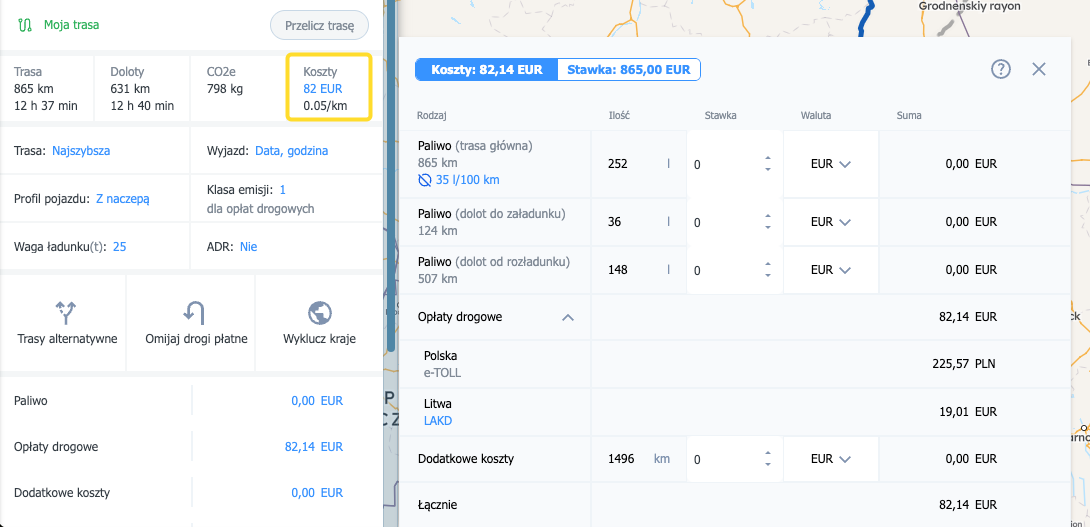The image size is (1090, 527).
Task: Open the help question mark icon
Action: coord(1001,69)
